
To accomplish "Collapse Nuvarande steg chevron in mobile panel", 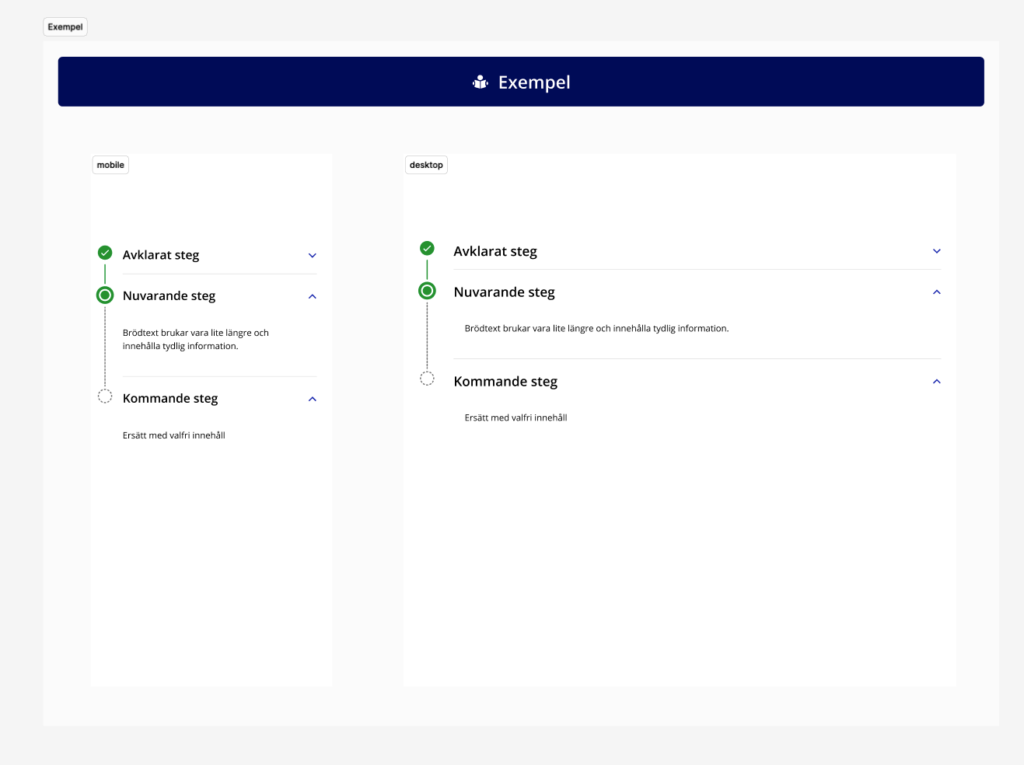I will (312, 297).
